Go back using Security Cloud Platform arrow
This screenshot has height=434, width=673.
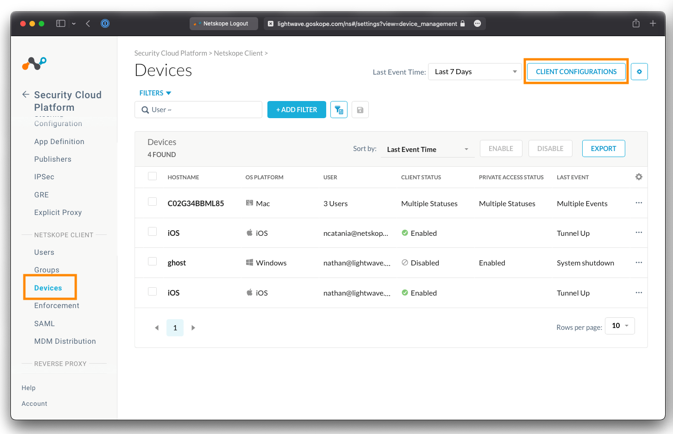pyautogui.click(x=26, y=94)
